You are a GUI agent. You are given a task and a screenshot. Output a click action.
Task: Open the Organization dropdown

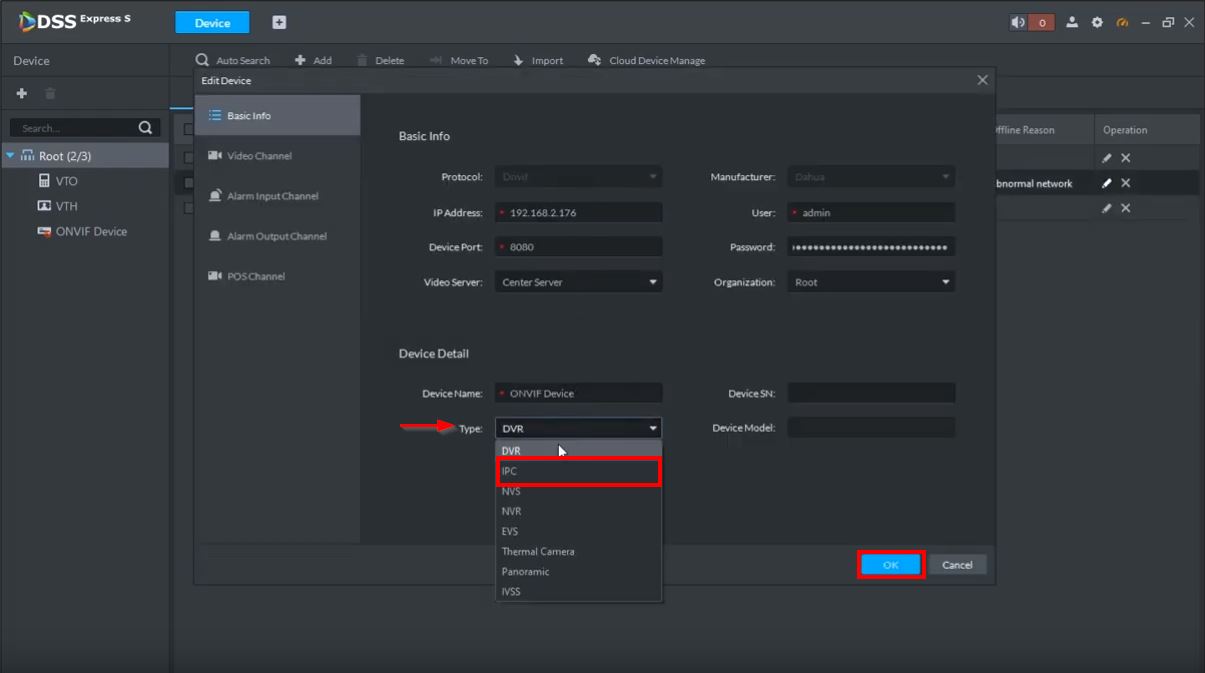[870, 282]
